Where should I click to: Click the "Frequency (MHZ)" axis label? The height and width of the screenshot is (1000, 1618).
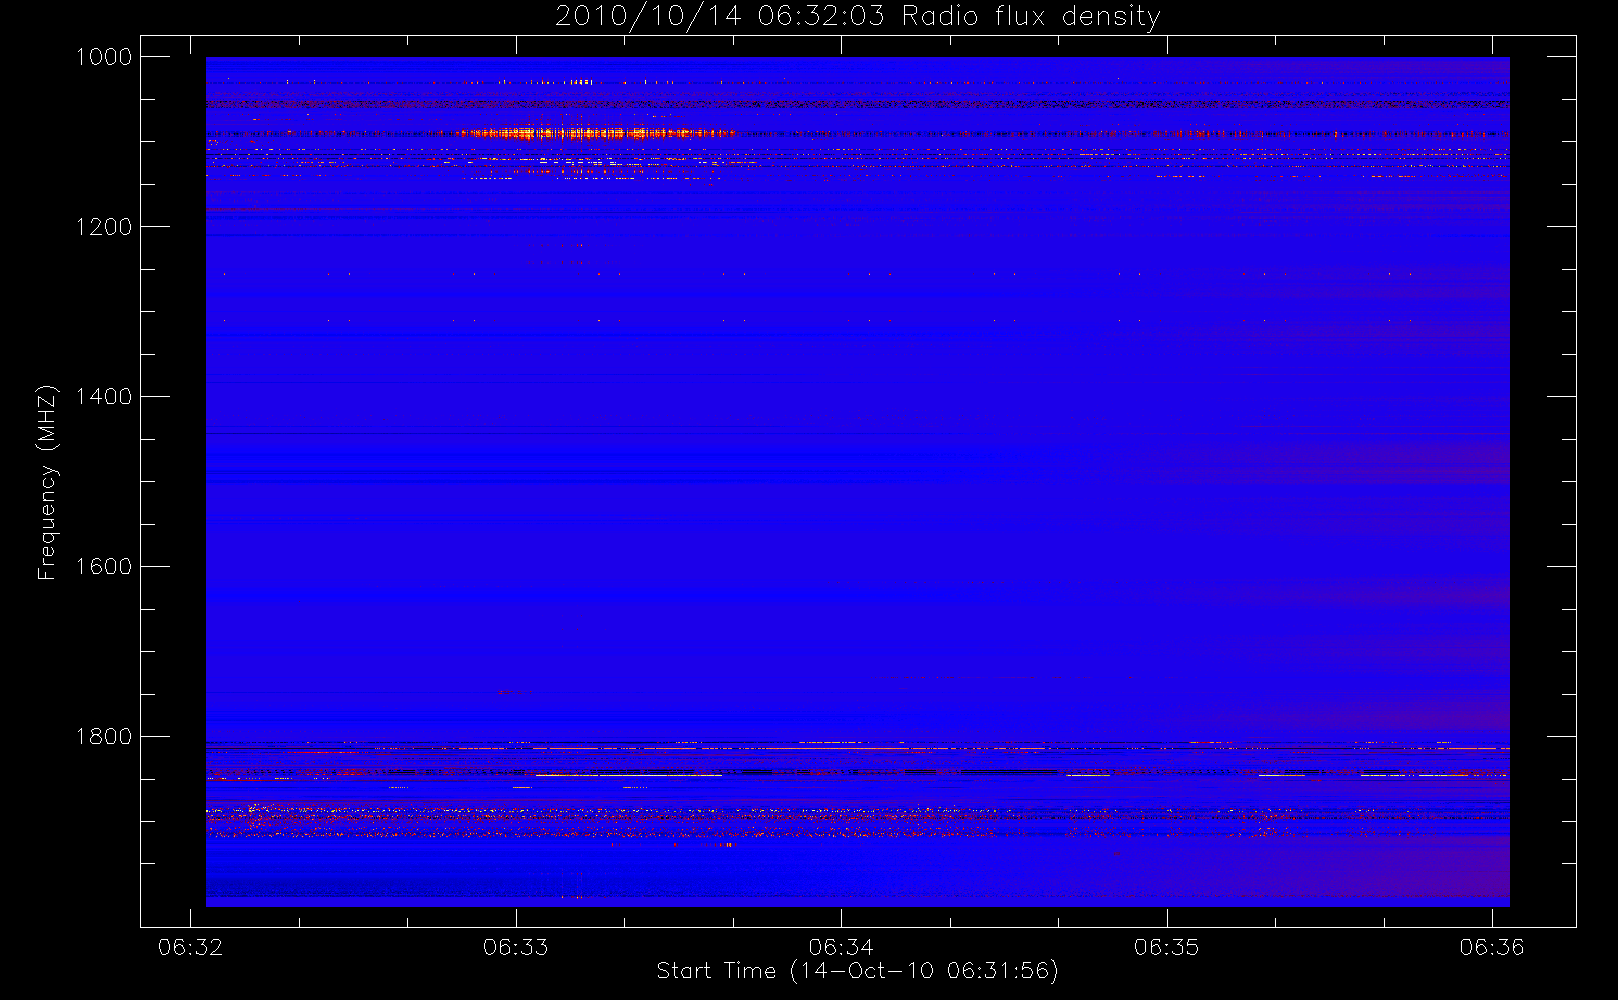coord(46,482)
